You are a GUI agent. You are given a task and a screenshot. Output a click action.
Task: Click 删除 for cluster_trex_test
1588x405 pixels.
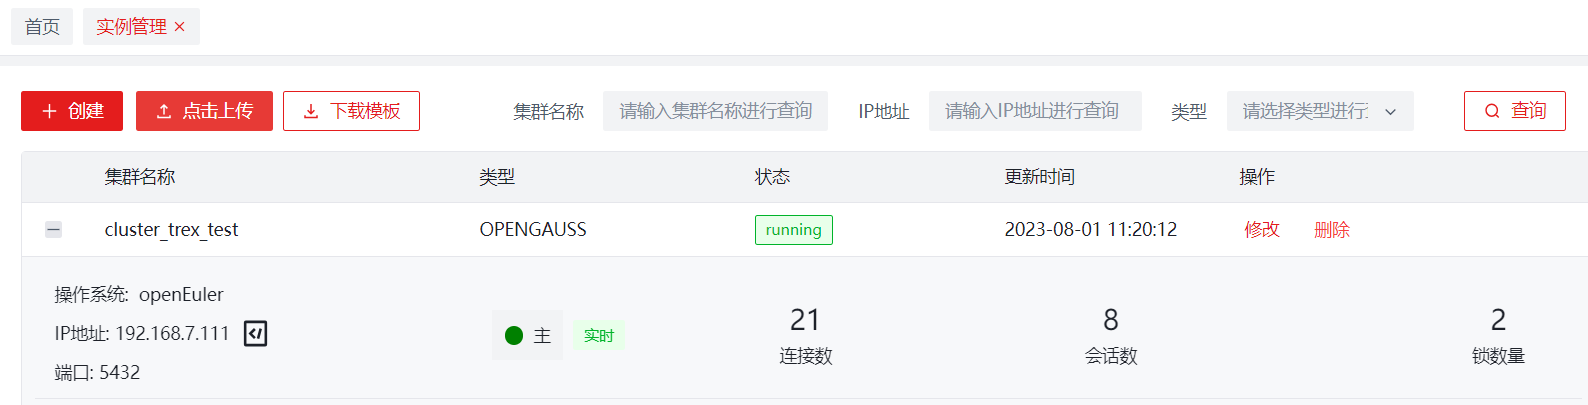1331,230
